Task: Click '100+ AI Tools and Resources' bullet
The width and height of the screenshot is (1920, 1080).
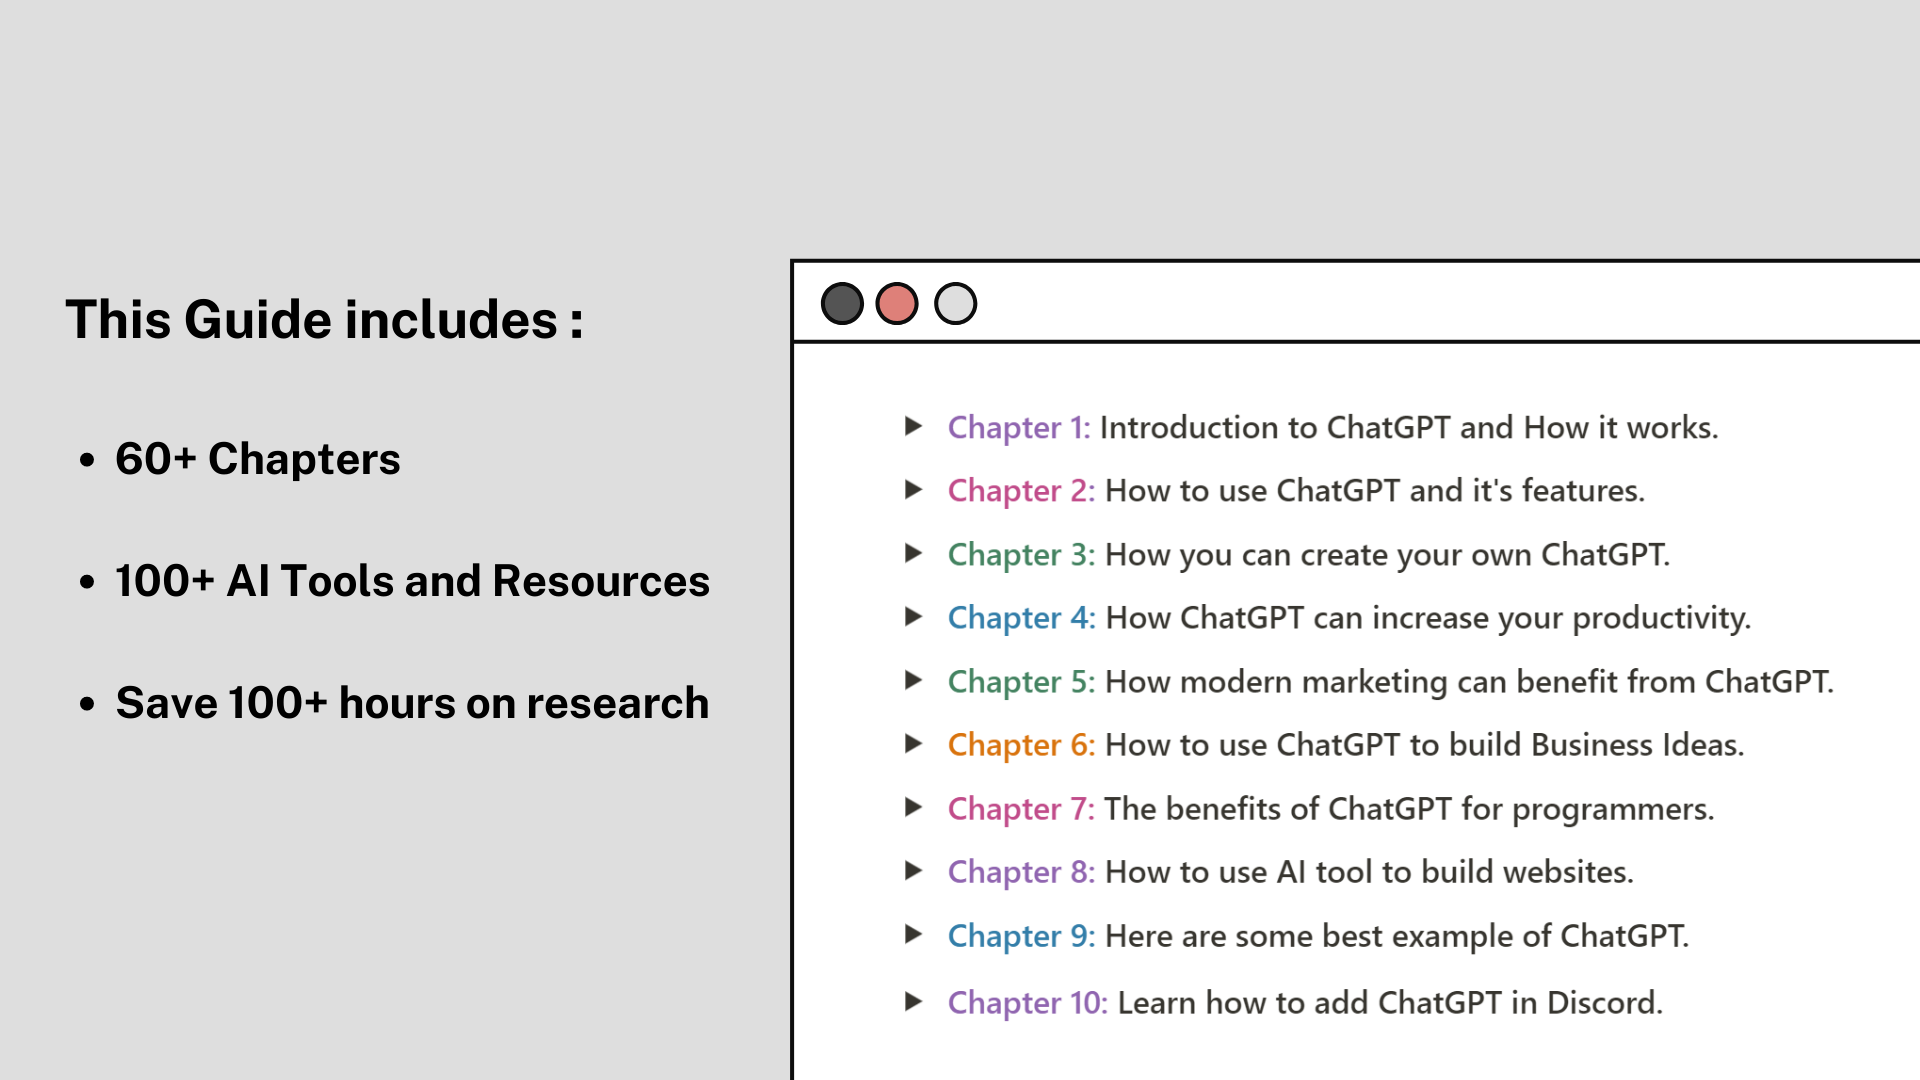Action: [x=412, y=581]
